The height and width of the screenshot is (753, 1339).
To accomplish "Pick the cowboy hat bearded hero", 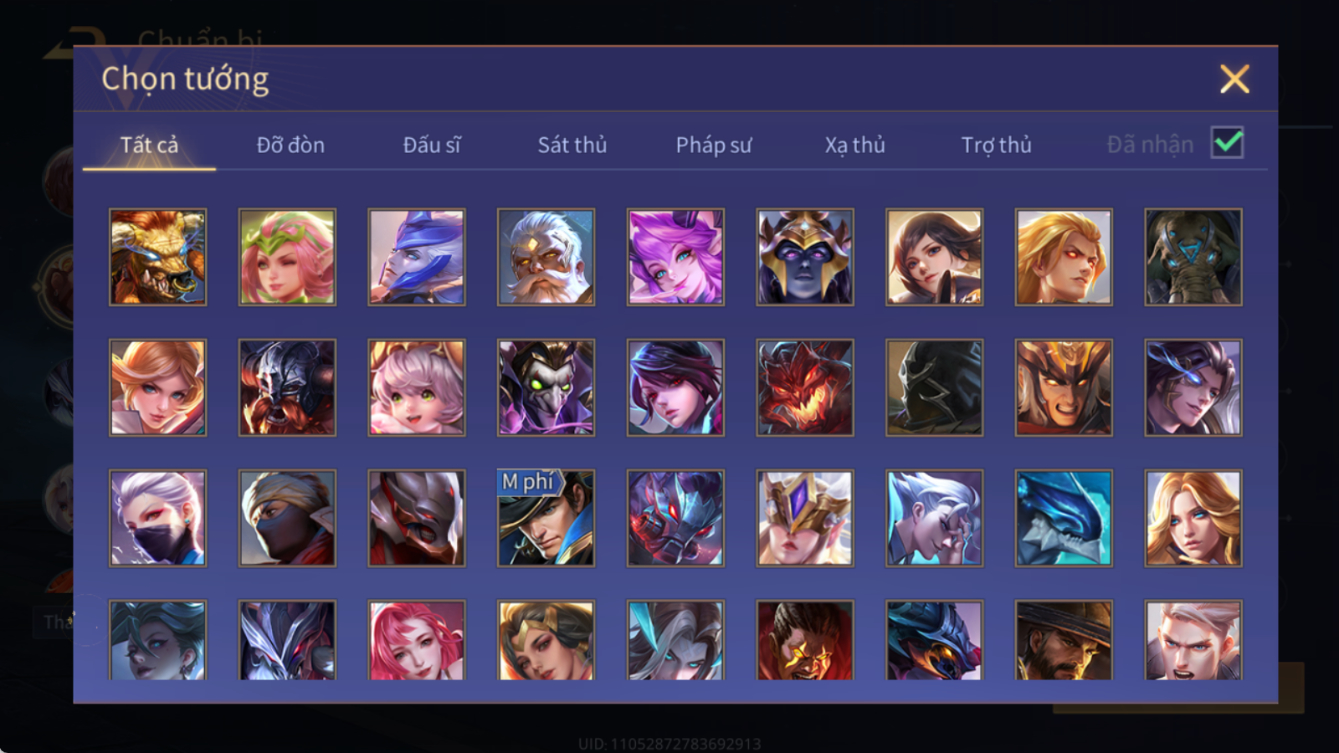I will (x=1064, y=640).
